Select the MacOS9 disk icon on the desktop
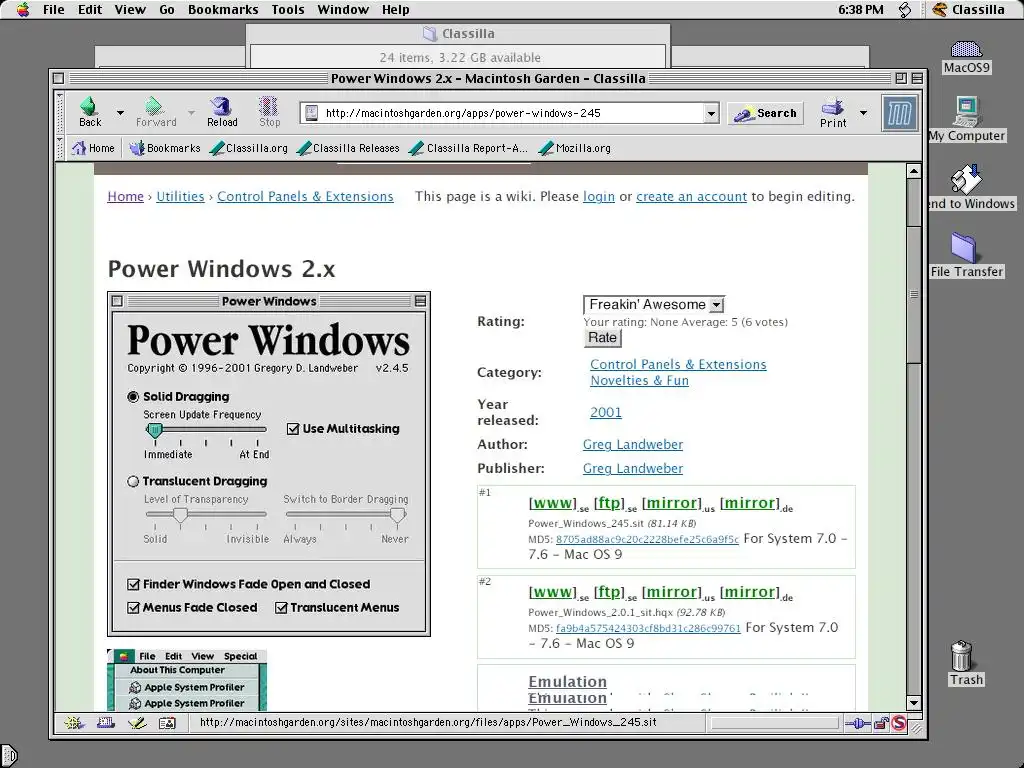The image size is (1024, 768). 967,50
